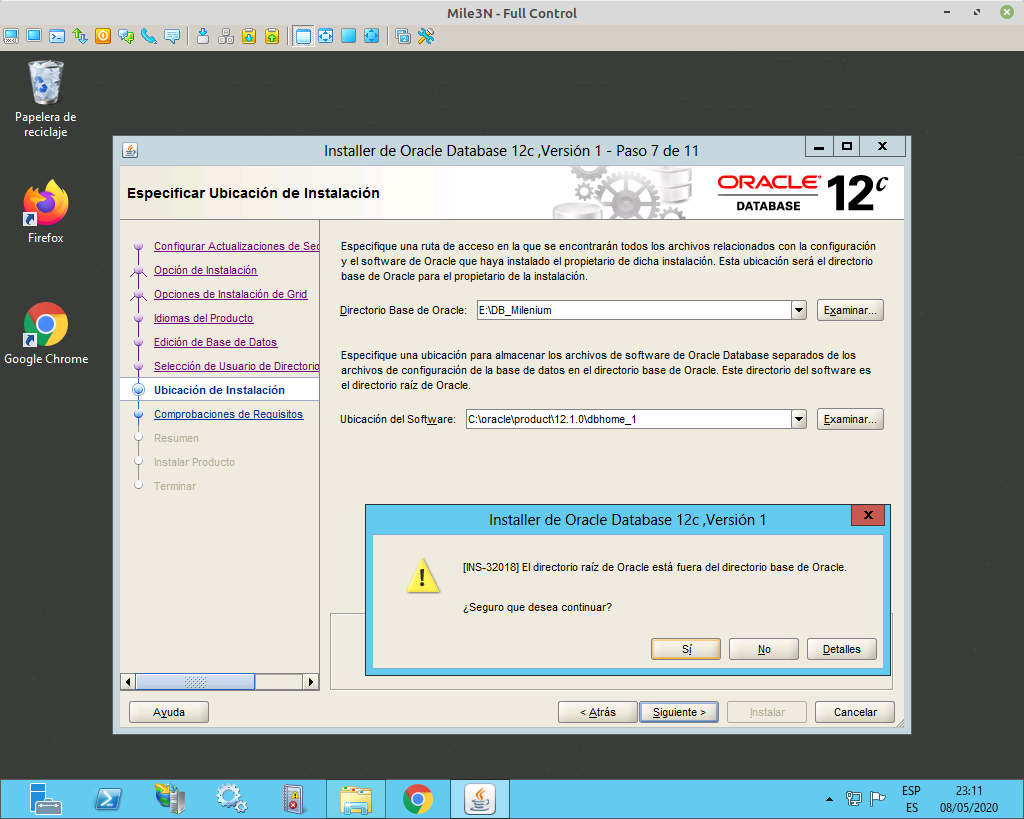Click Detalles on the warning dialog
1024x819 pixels.
tap(841, 648)
